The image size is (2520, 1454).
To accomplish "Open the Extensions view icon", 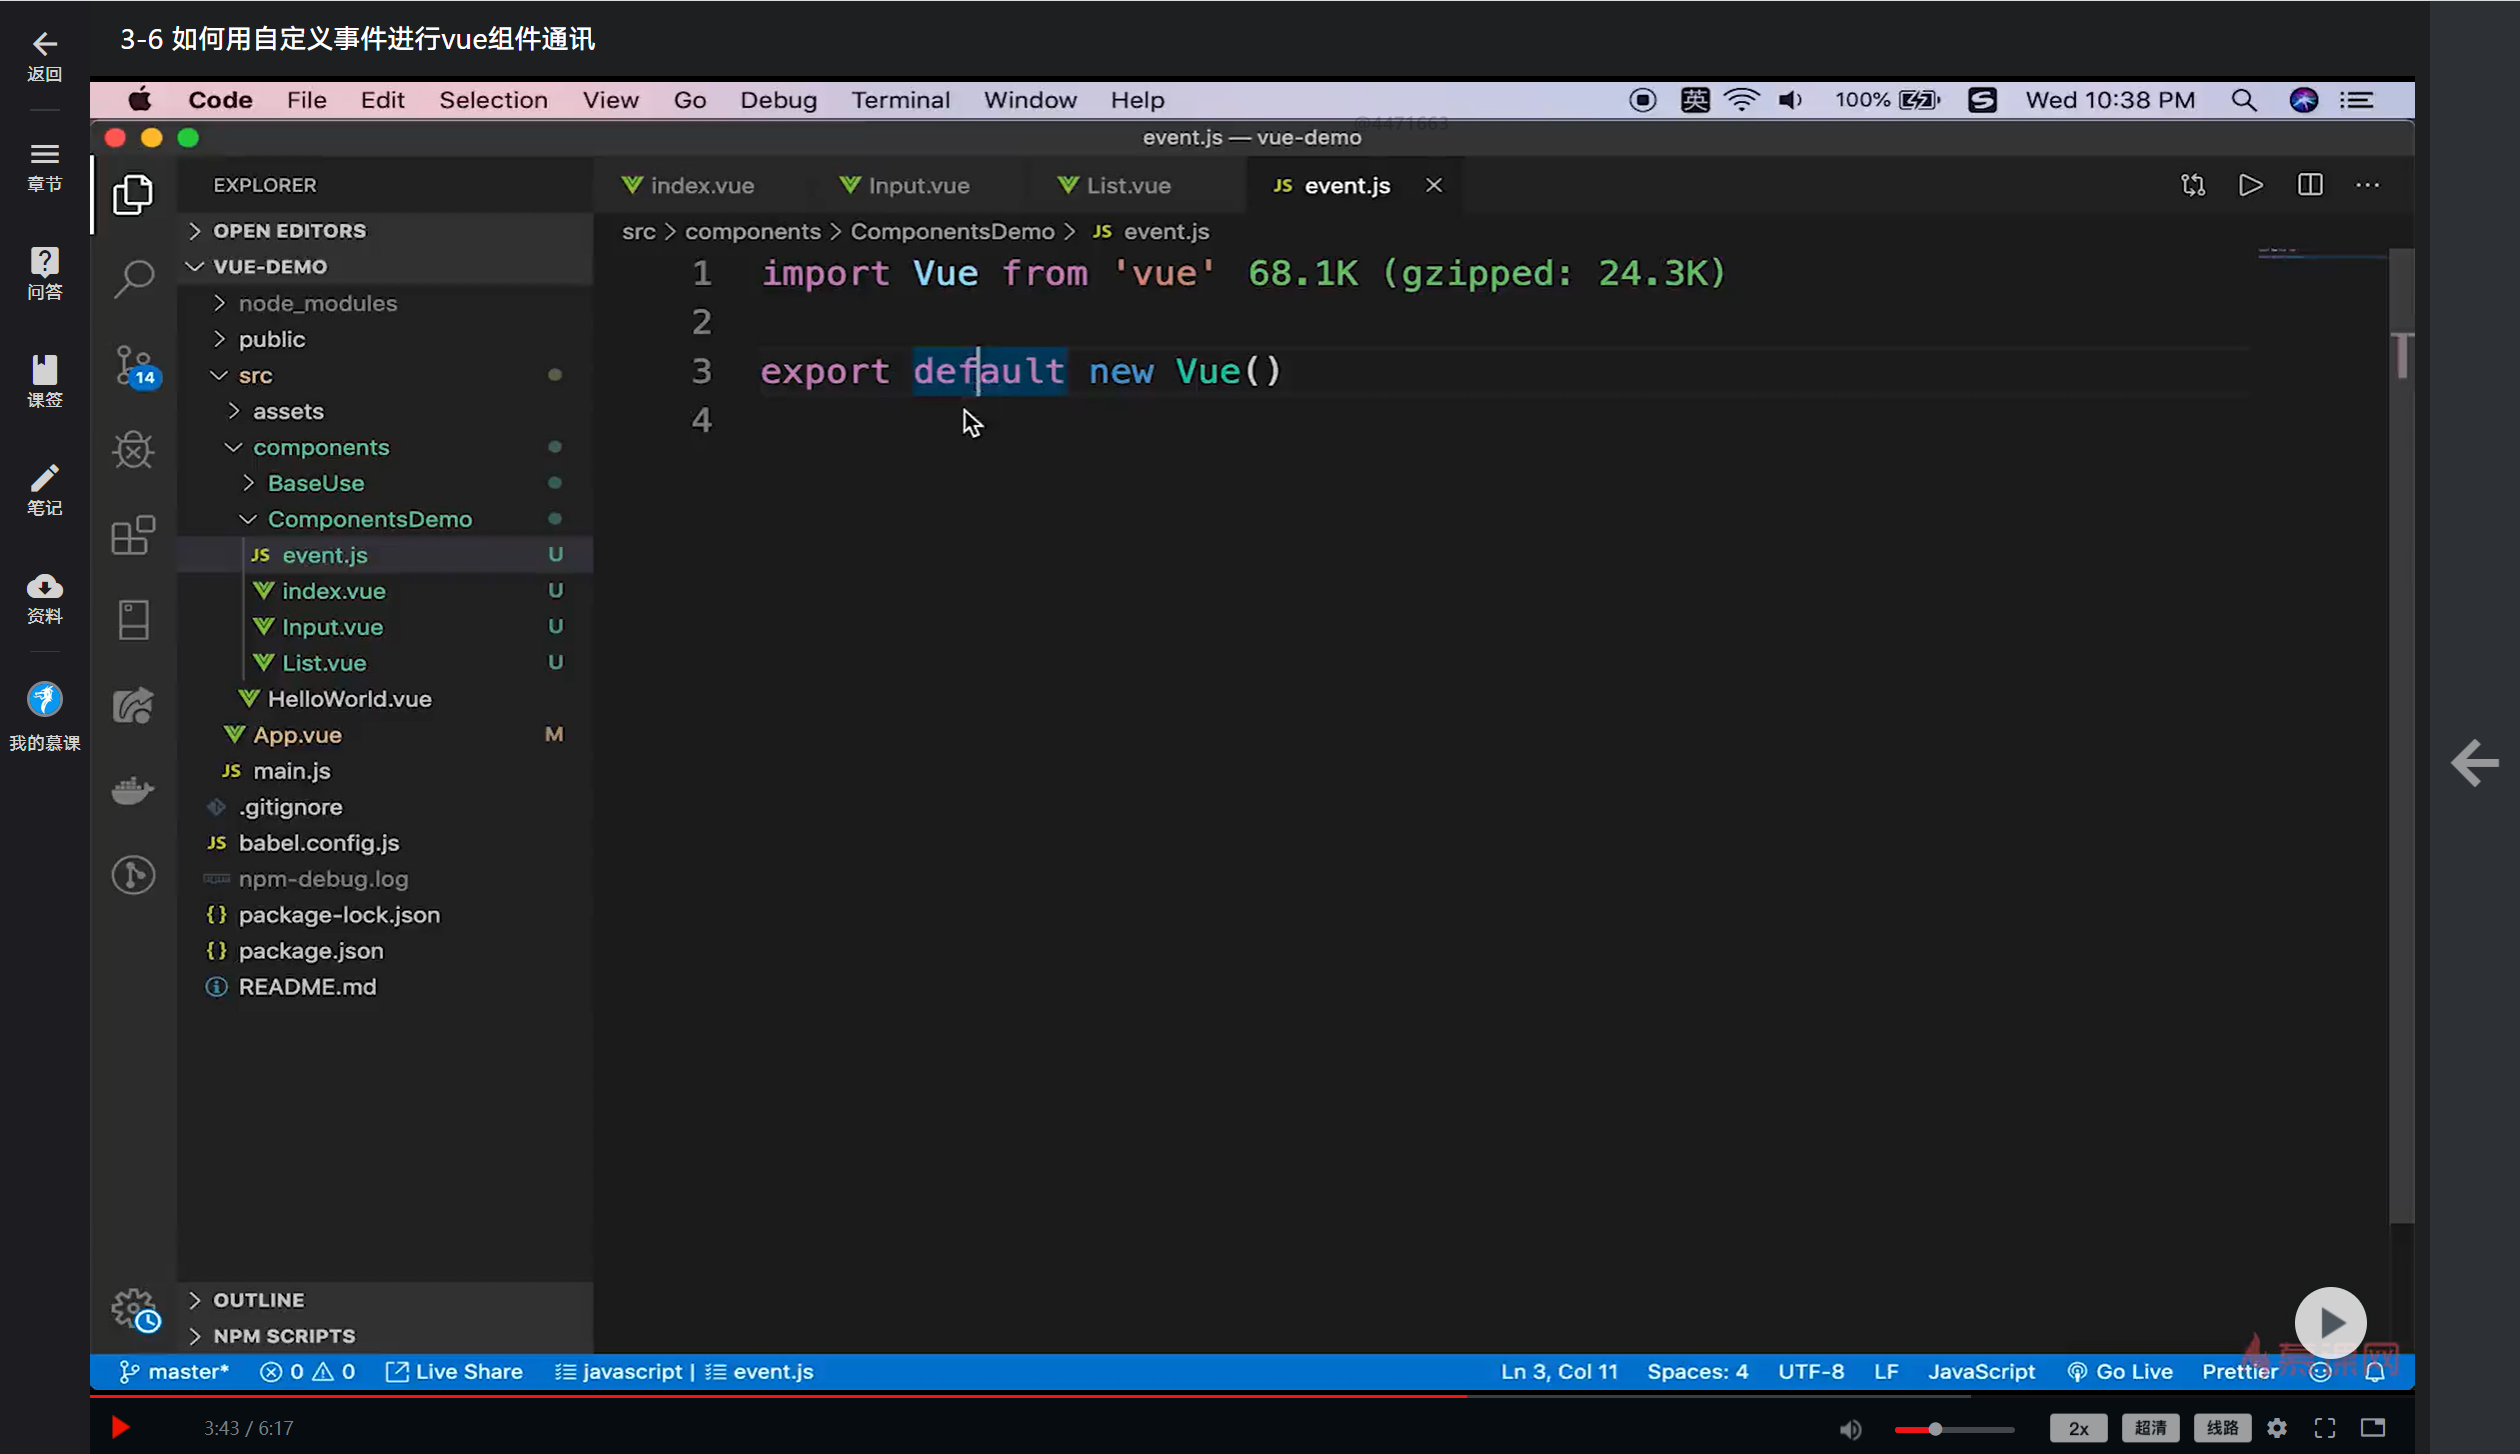I will click(x=133, y=536).
